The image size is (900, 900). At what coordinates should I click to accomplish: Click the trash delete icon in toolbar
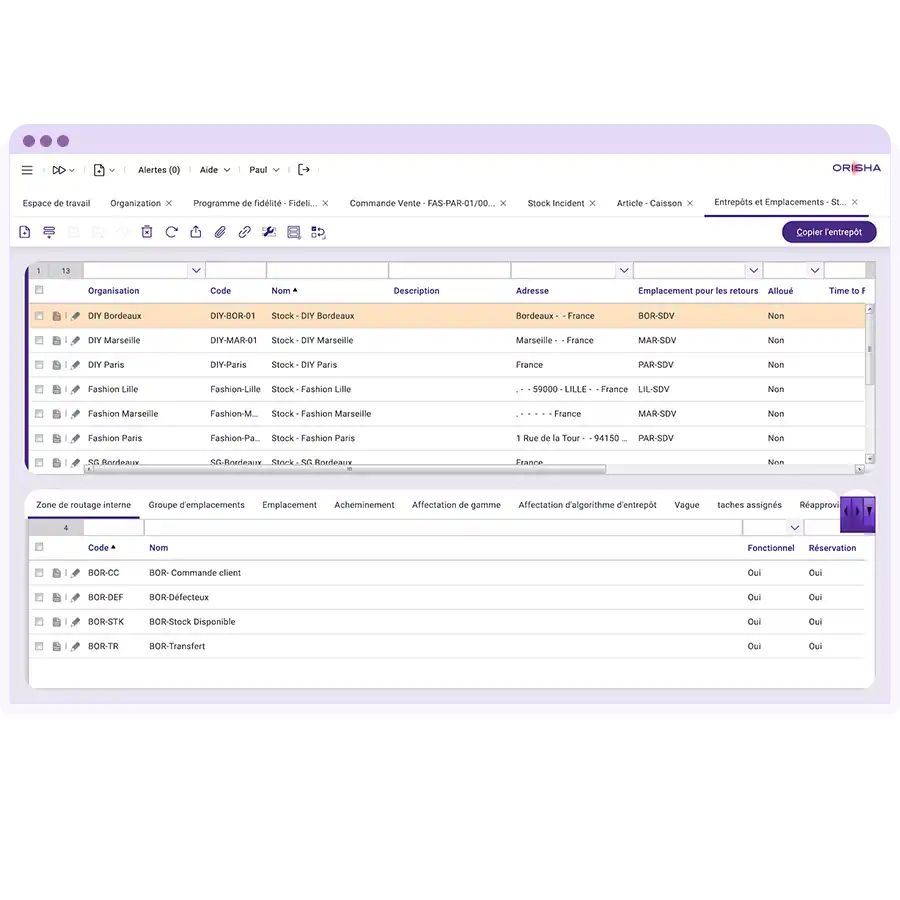coord(146,232)
